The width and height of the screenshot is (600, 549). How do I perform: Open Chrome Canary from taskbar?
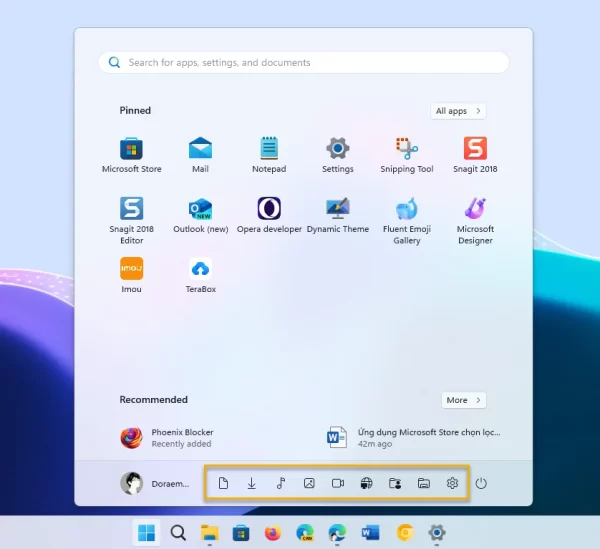(405, 533)
